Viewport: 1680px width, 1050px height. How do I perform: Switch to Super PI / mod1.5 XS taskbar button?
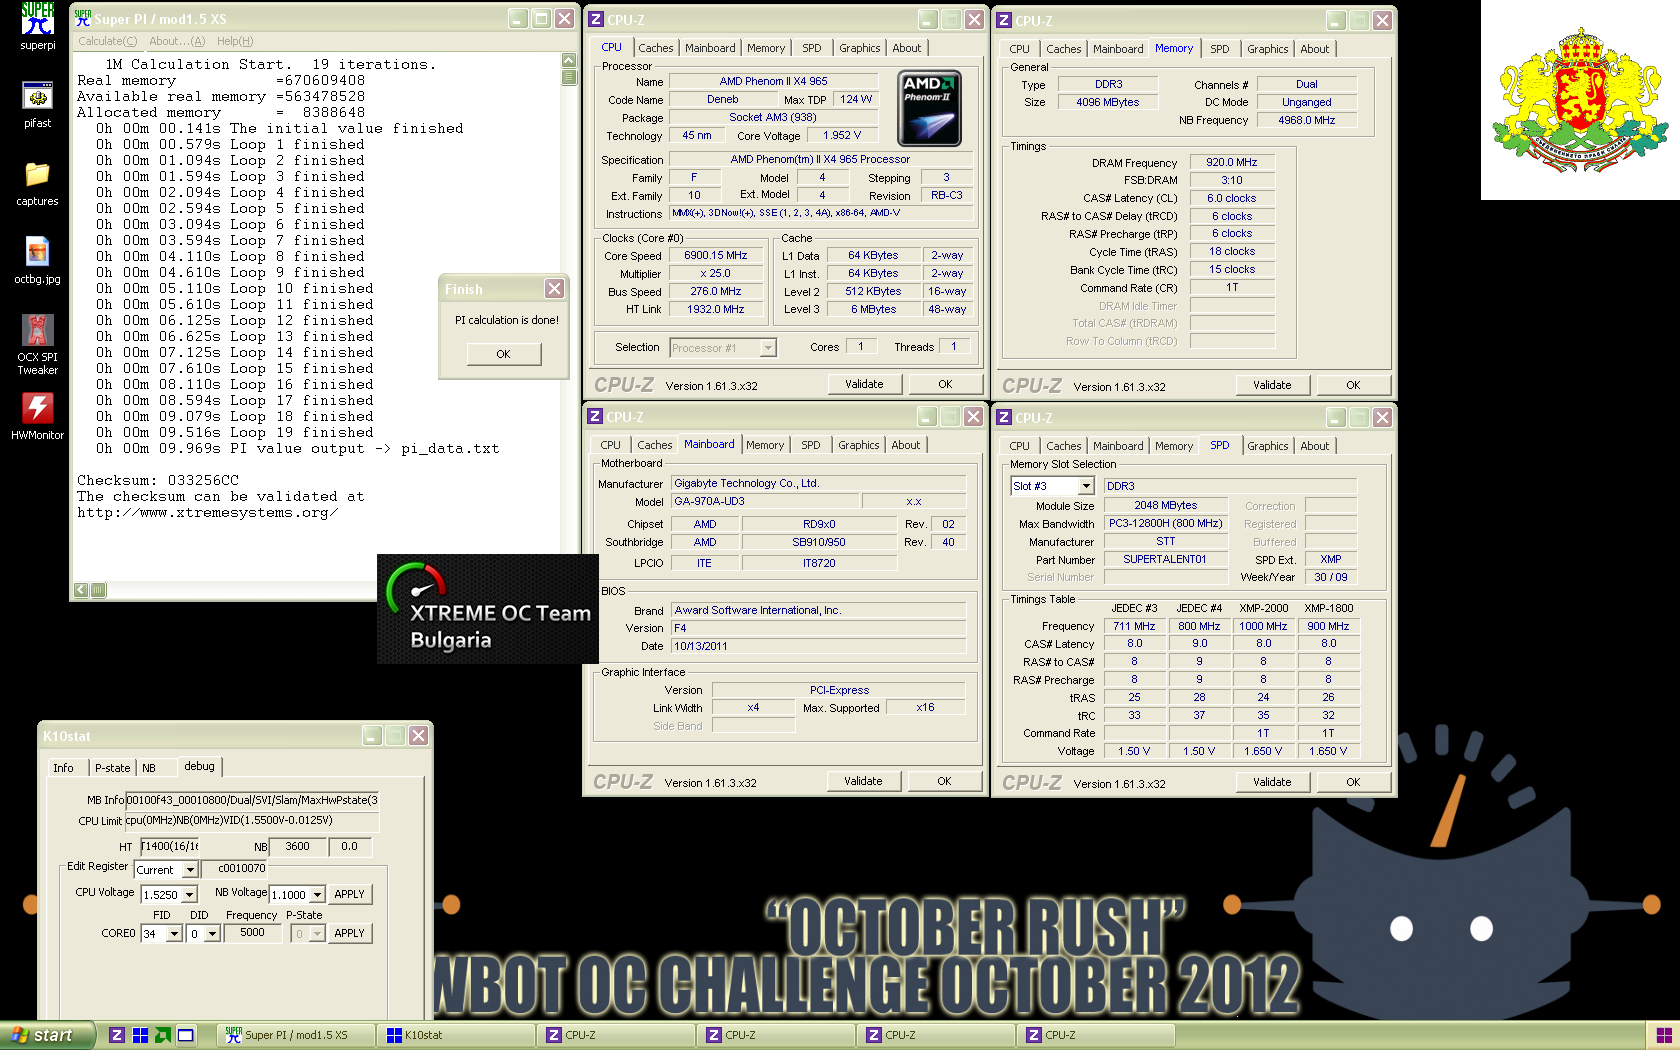[298, 1035]
